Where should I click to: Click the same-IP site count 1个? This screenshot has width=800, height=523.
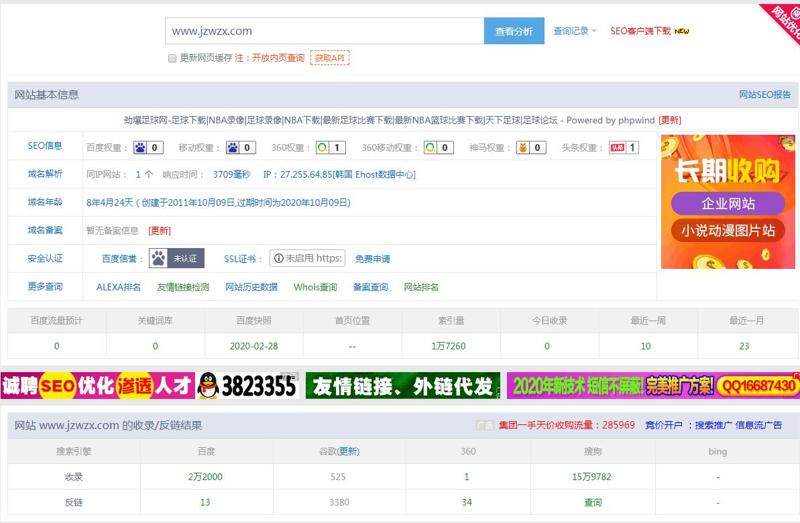pos(144,175)
